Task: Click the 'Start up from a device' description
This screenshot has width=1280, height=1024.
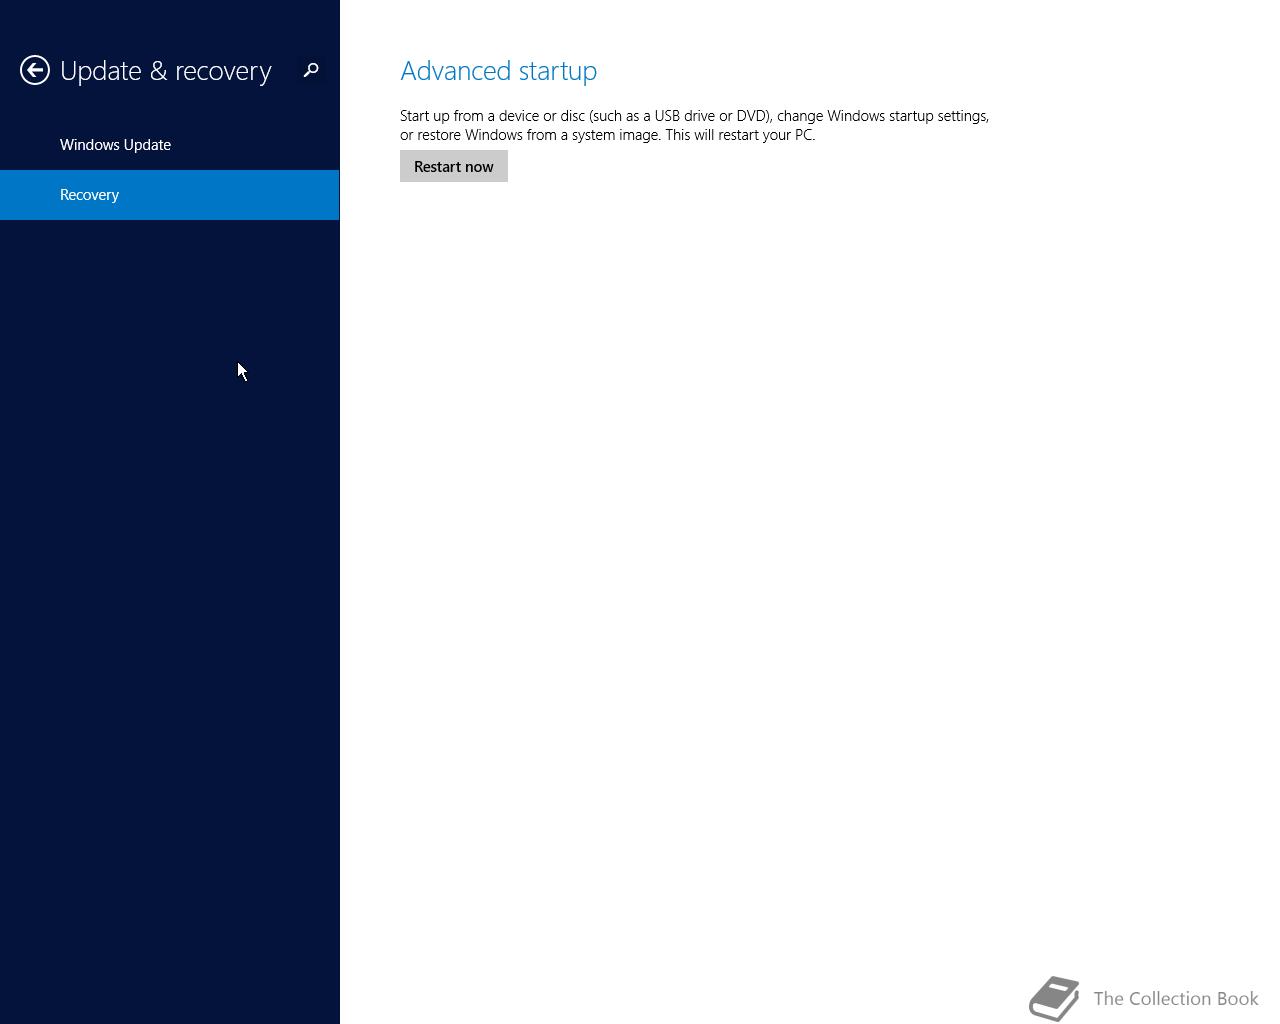Action: (x=695, y=125)
